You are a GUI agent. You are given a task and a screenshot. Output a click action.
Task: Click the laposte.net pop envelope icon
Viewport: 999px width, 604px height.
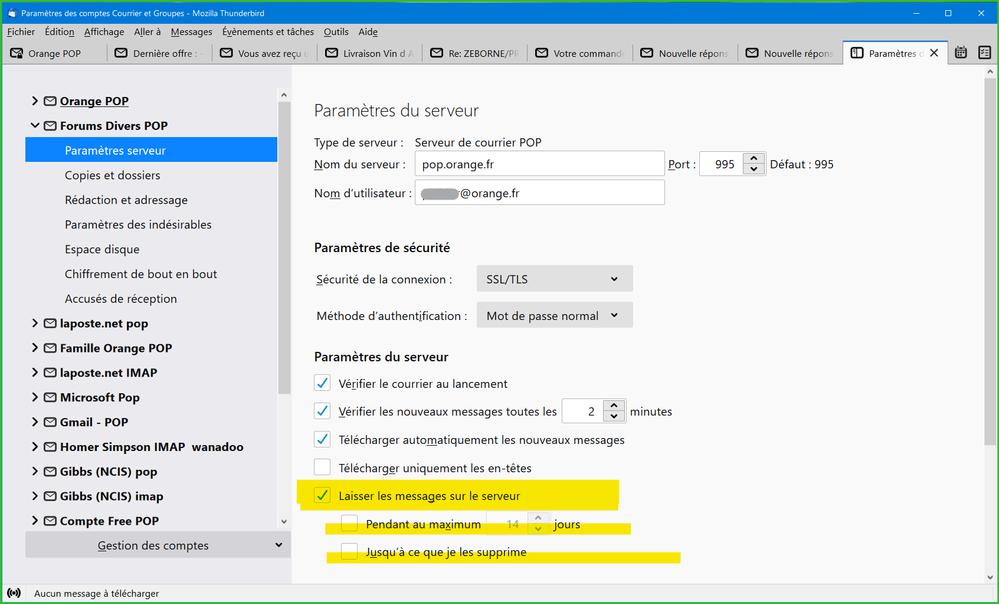click(50, 324)
